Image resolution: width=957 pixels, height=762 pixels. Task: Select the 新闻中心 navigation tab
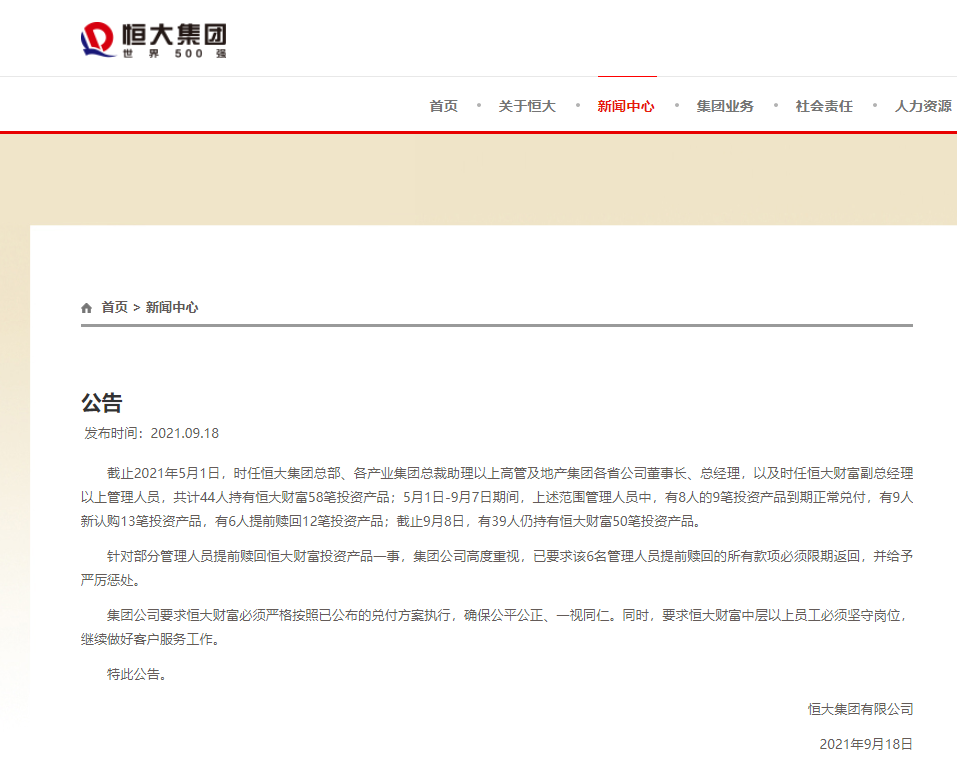point(626,106)
